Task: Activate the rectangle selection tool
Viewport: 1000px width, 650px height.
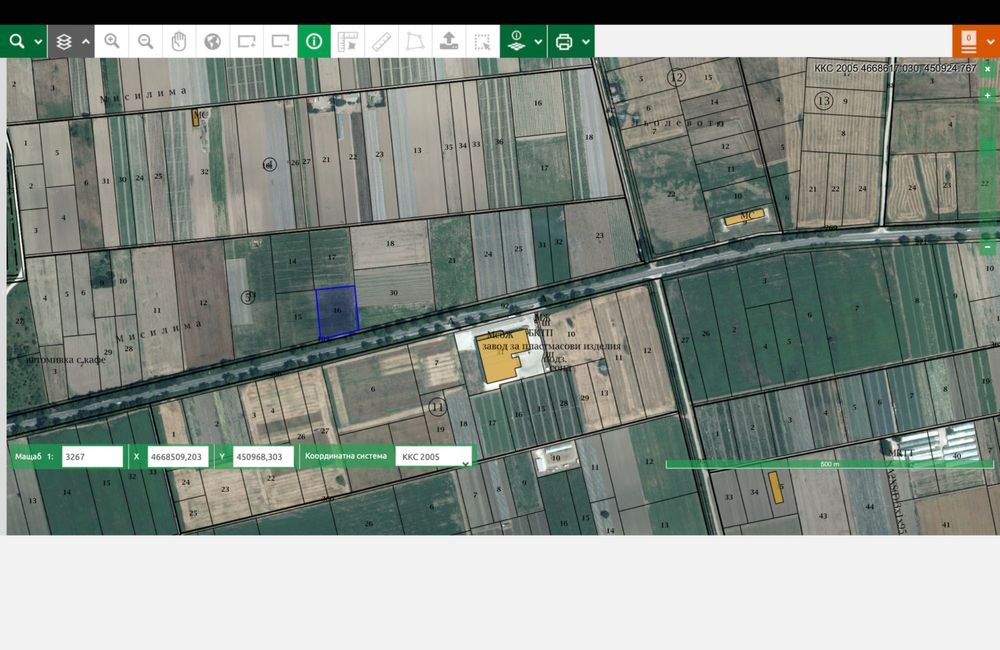Action: tap(483, 41)
